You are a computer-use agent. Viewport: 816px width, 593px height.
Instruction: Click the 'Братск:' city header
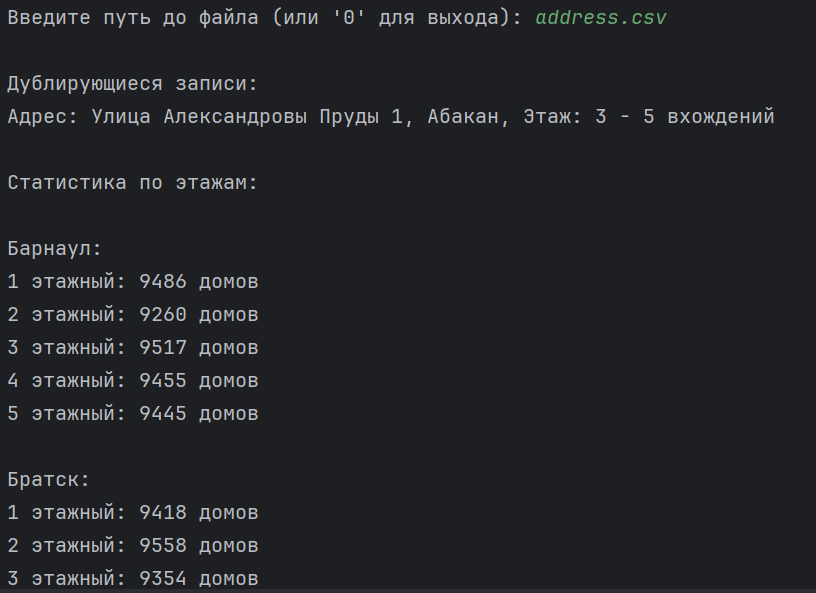click(48, 480)
